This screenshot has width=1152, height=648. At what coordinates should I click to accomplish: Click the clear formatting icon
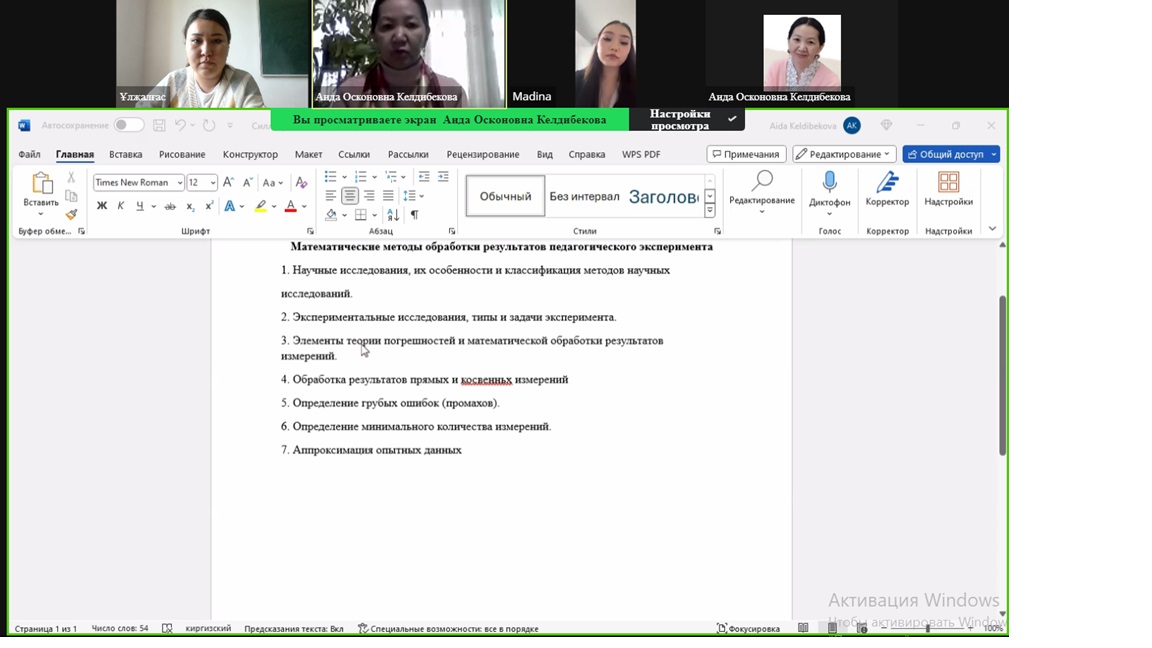301,183
